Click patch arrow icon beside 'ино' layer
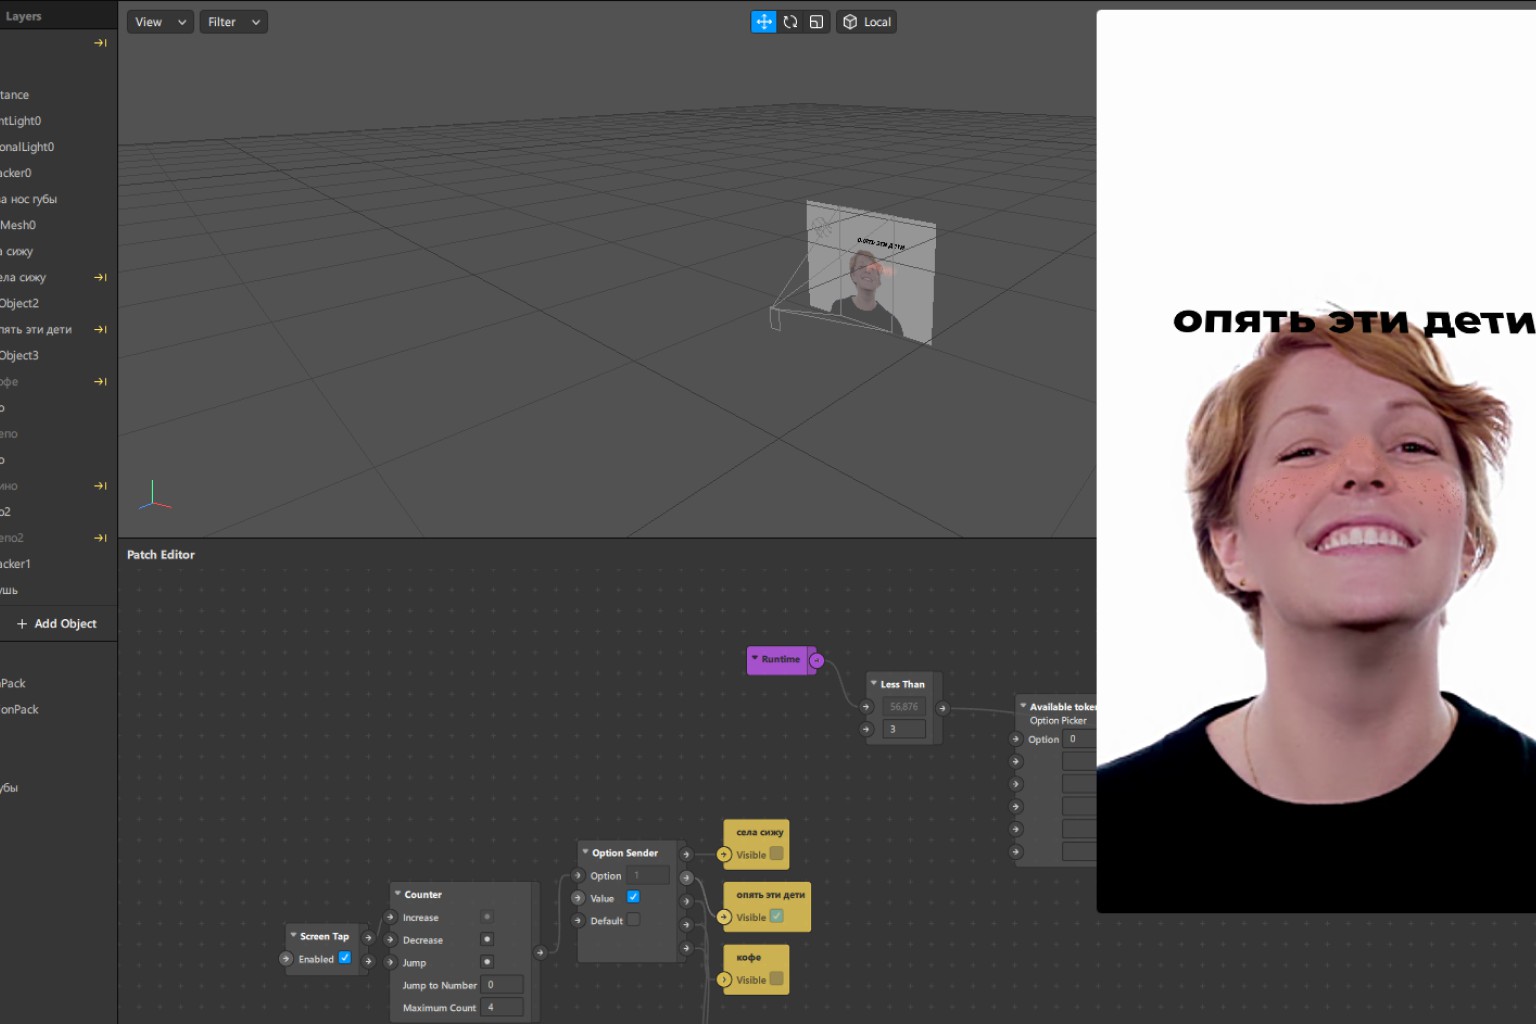 [100, 486]
